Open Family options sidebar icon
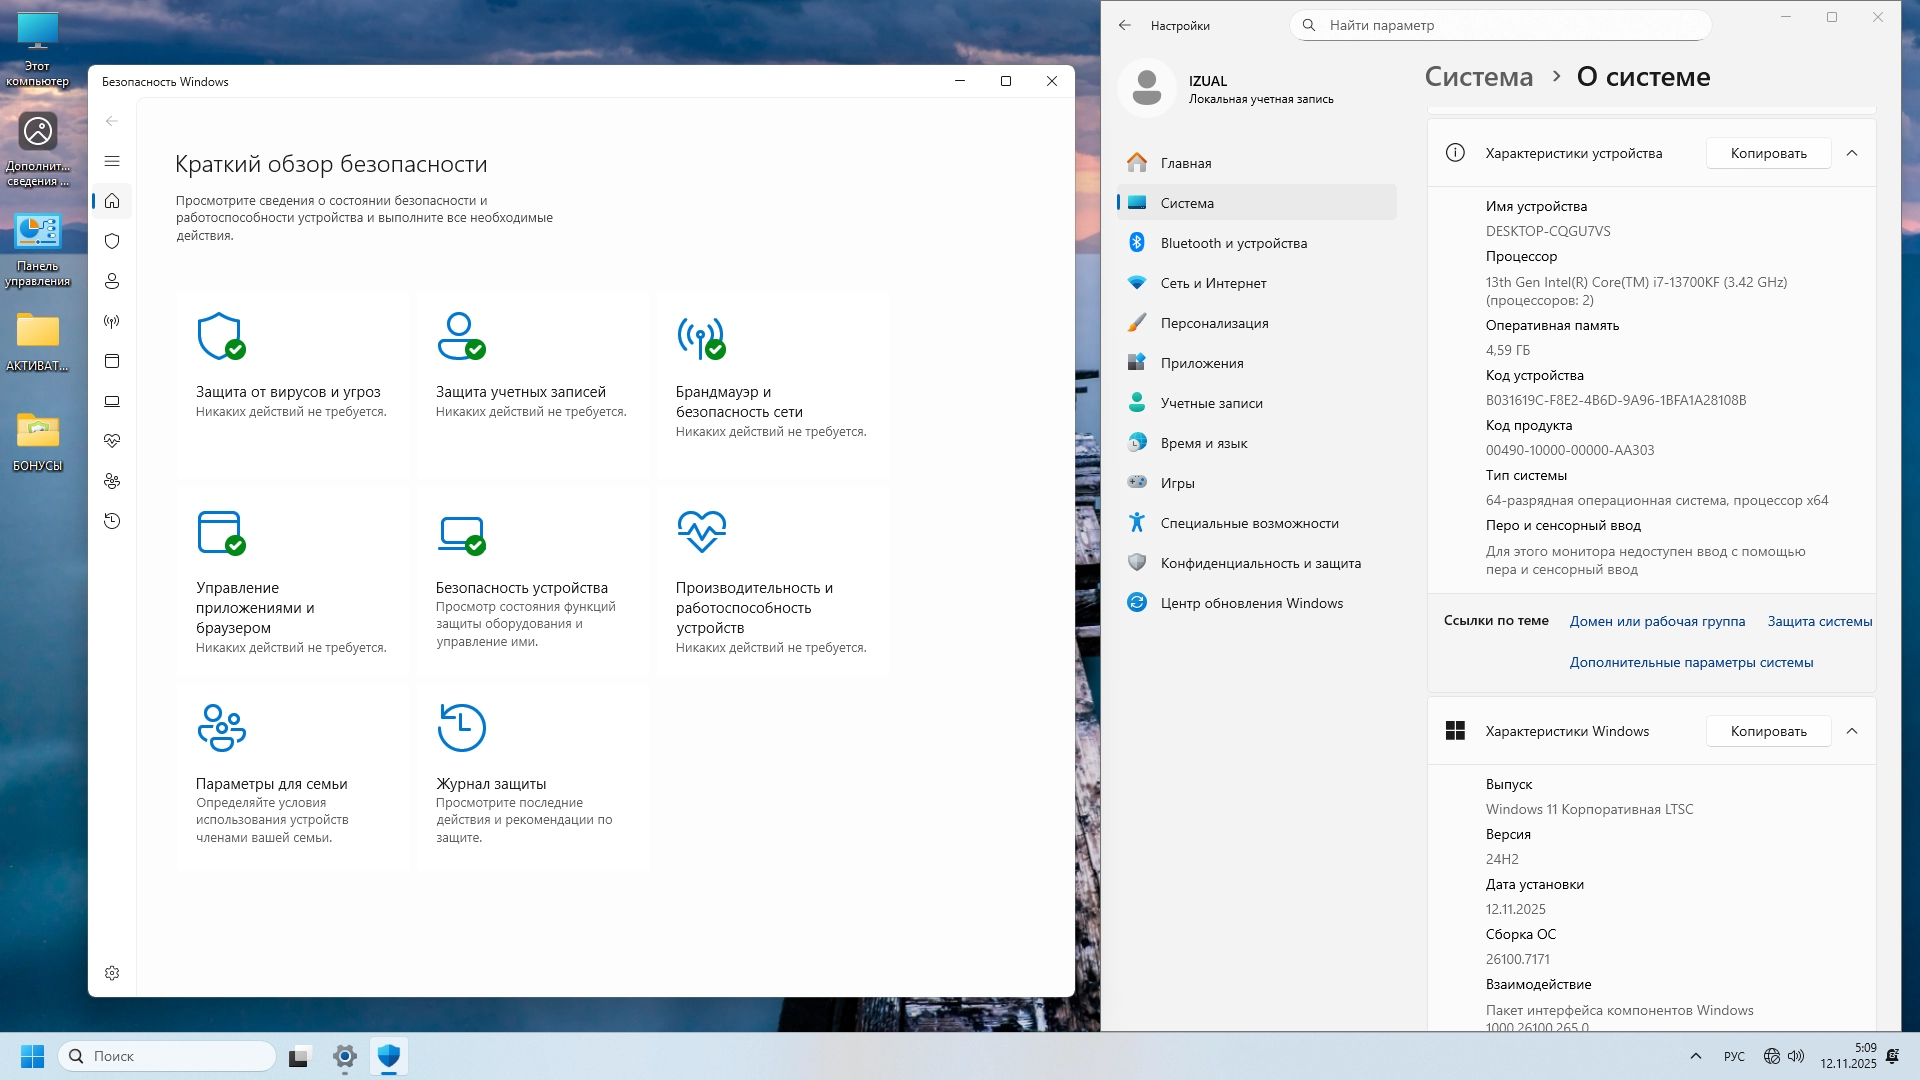This screenshot has height=1080, width=1920. [x=112, y=481]
